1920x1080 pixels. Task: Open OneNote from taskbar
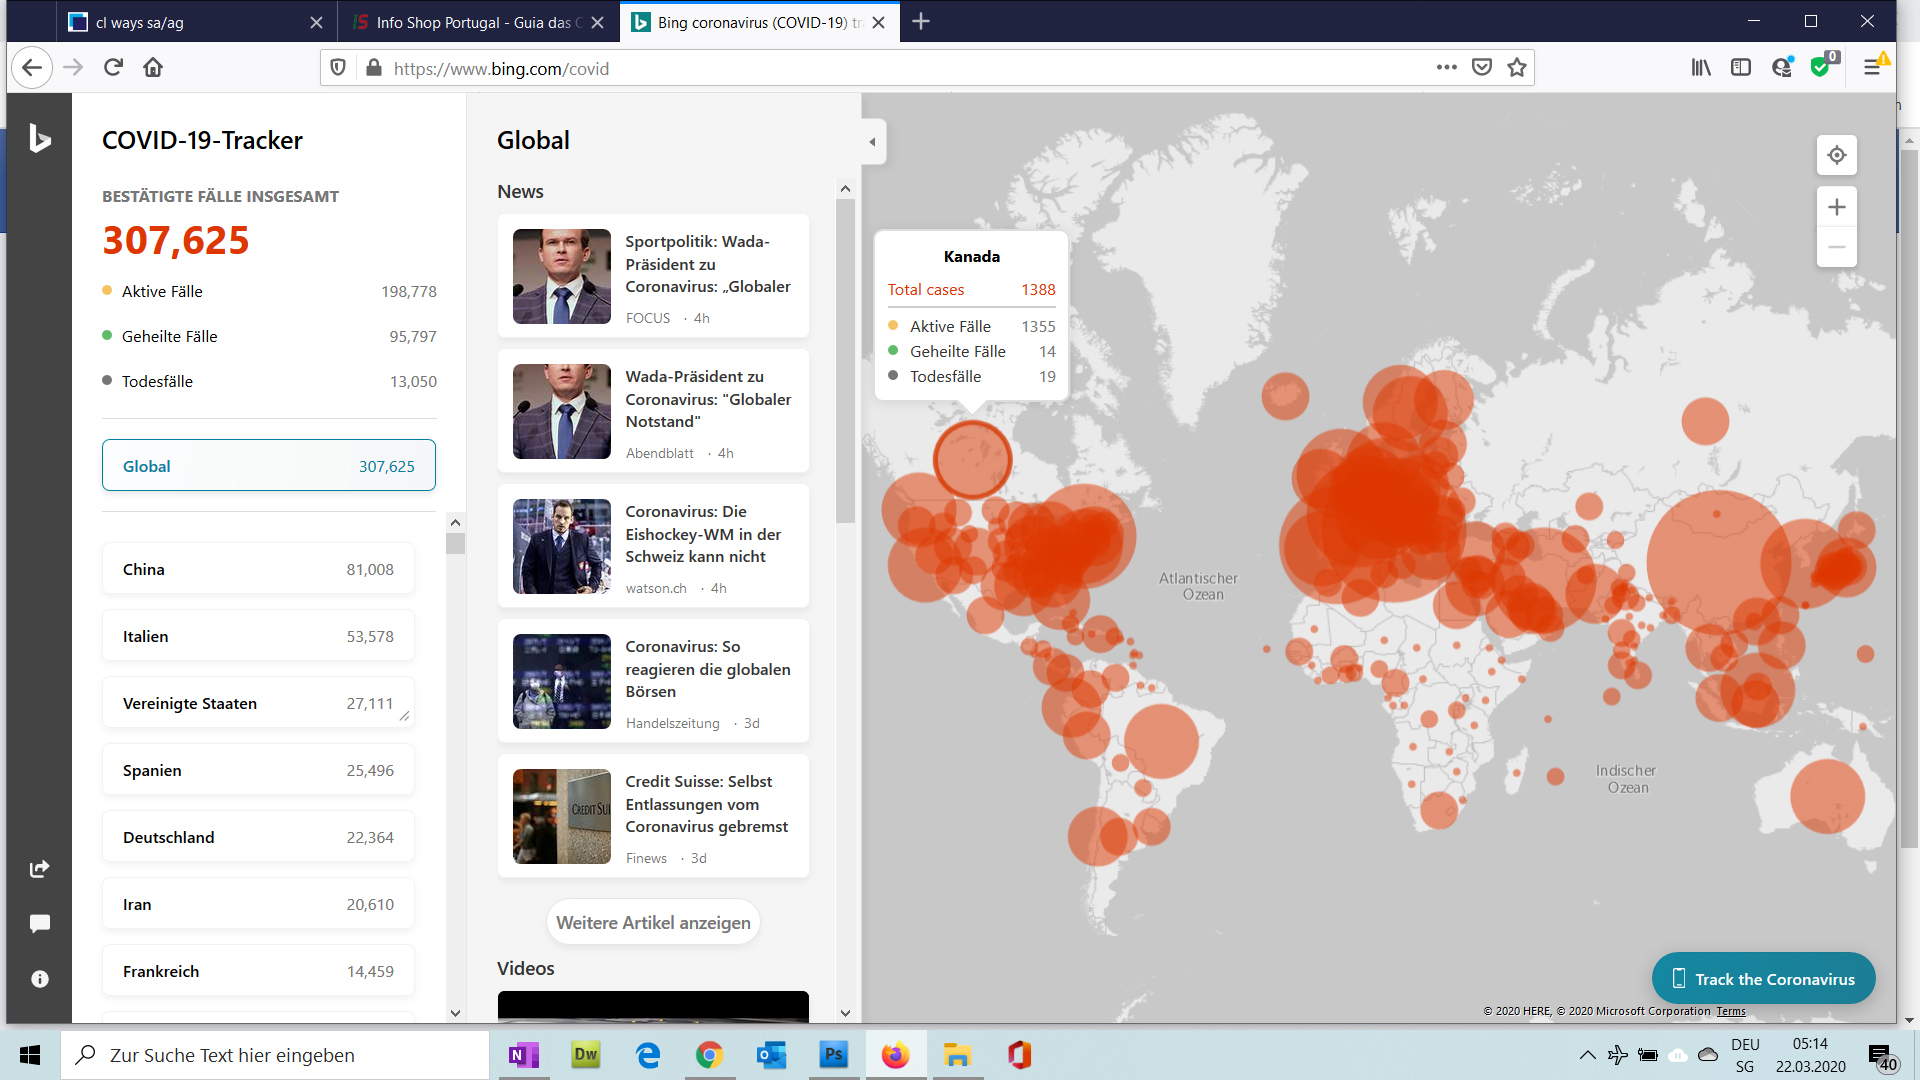523,1055
